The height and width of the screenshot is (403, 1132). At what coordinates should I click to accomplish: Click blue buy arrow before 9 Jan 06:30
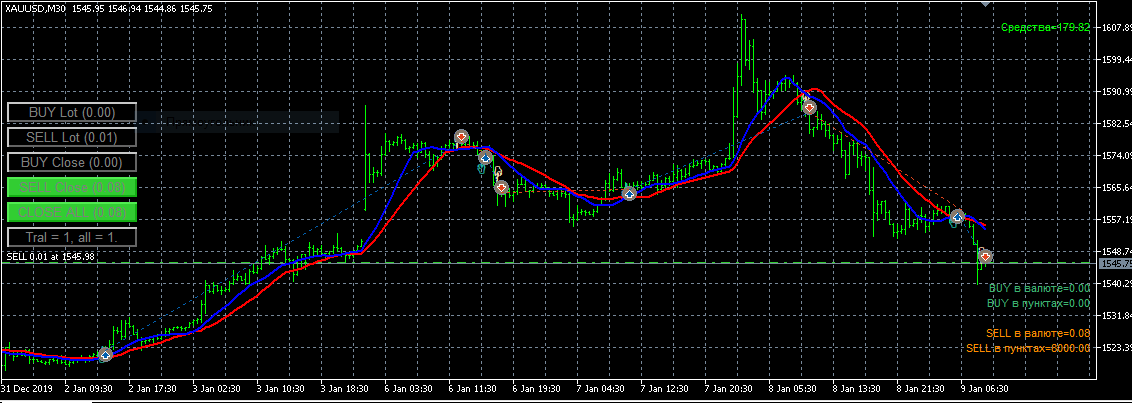[x=958, y=216]
